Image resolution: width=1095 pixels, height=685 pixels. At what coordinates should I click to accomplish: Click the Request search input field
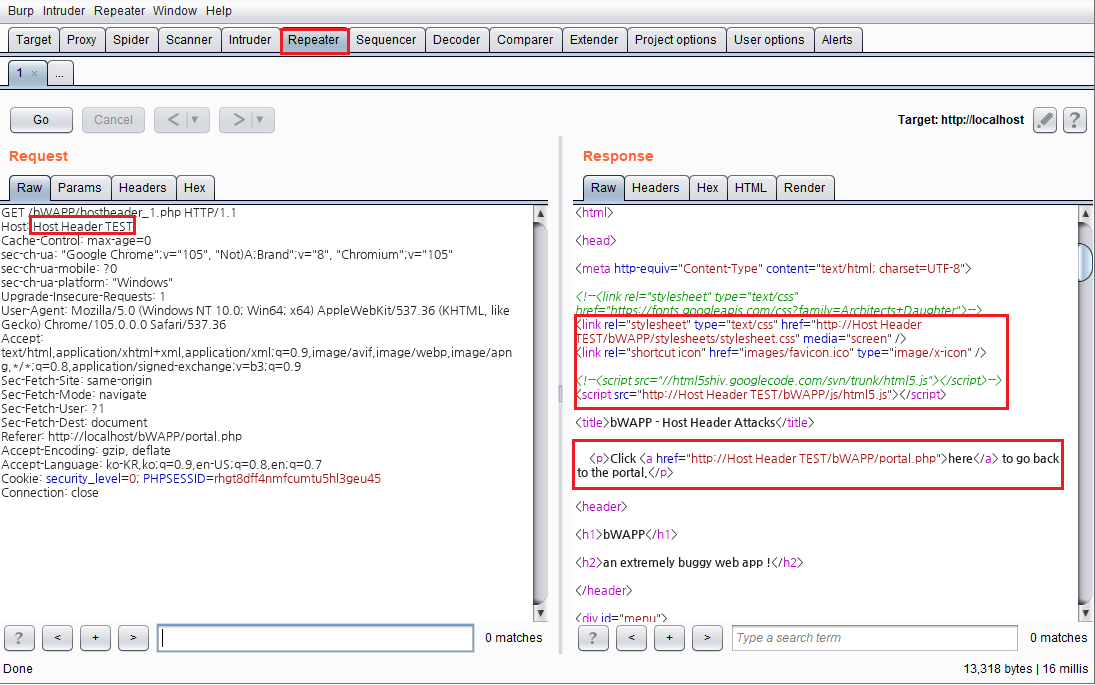pyautogui.click(x=316, y=638)
